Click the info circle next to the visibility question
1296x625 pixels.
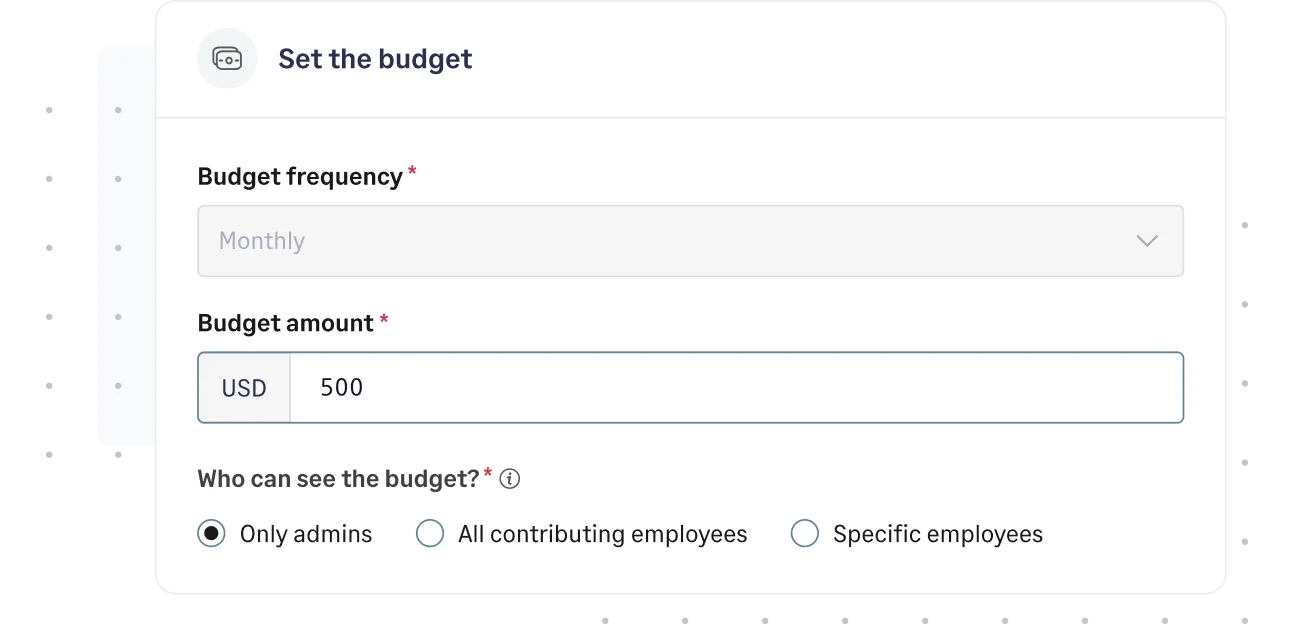510,479
